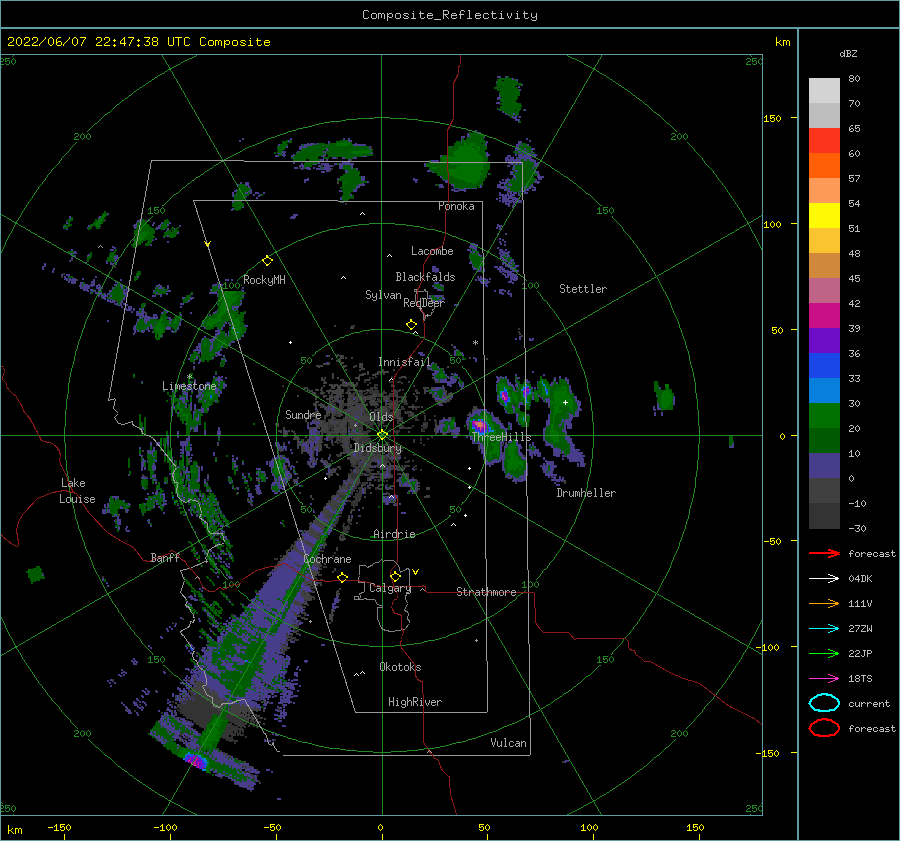Click the Calgary city label
This screenshot has width=900, height=841.
coord(390,588)
